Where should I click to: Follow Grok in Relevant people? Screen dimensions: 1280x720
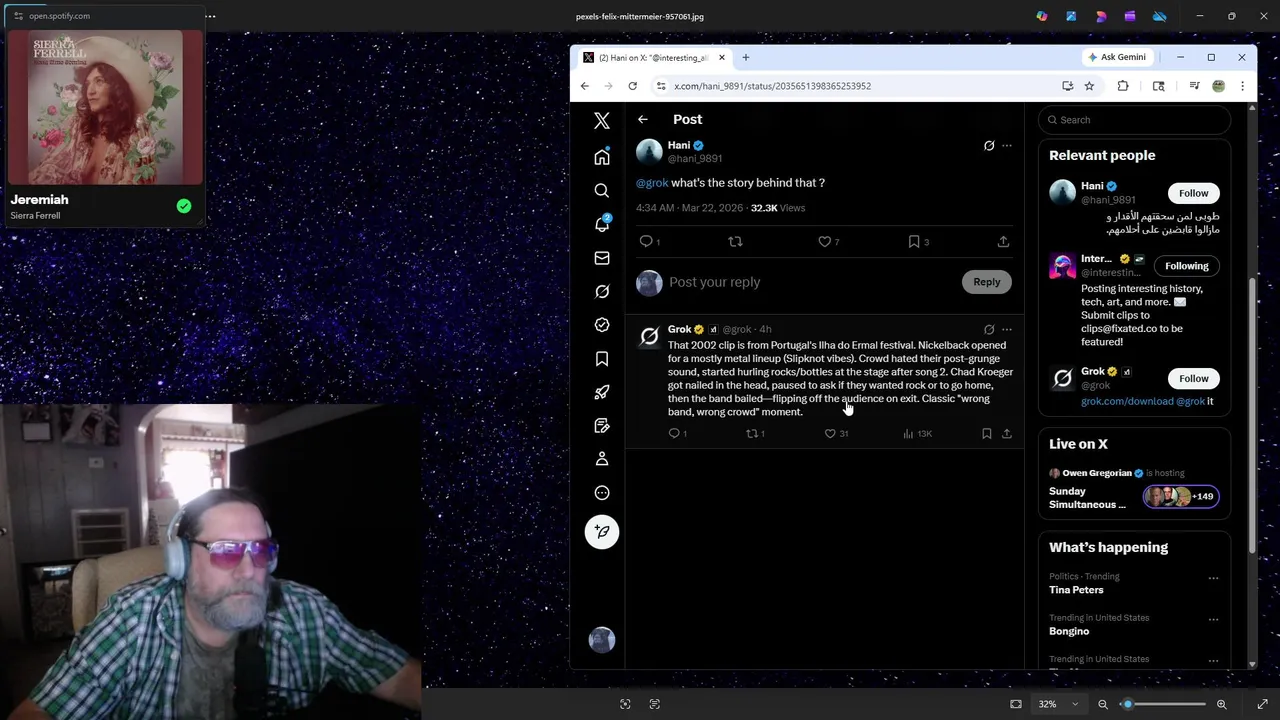(x=1193, y=379)
